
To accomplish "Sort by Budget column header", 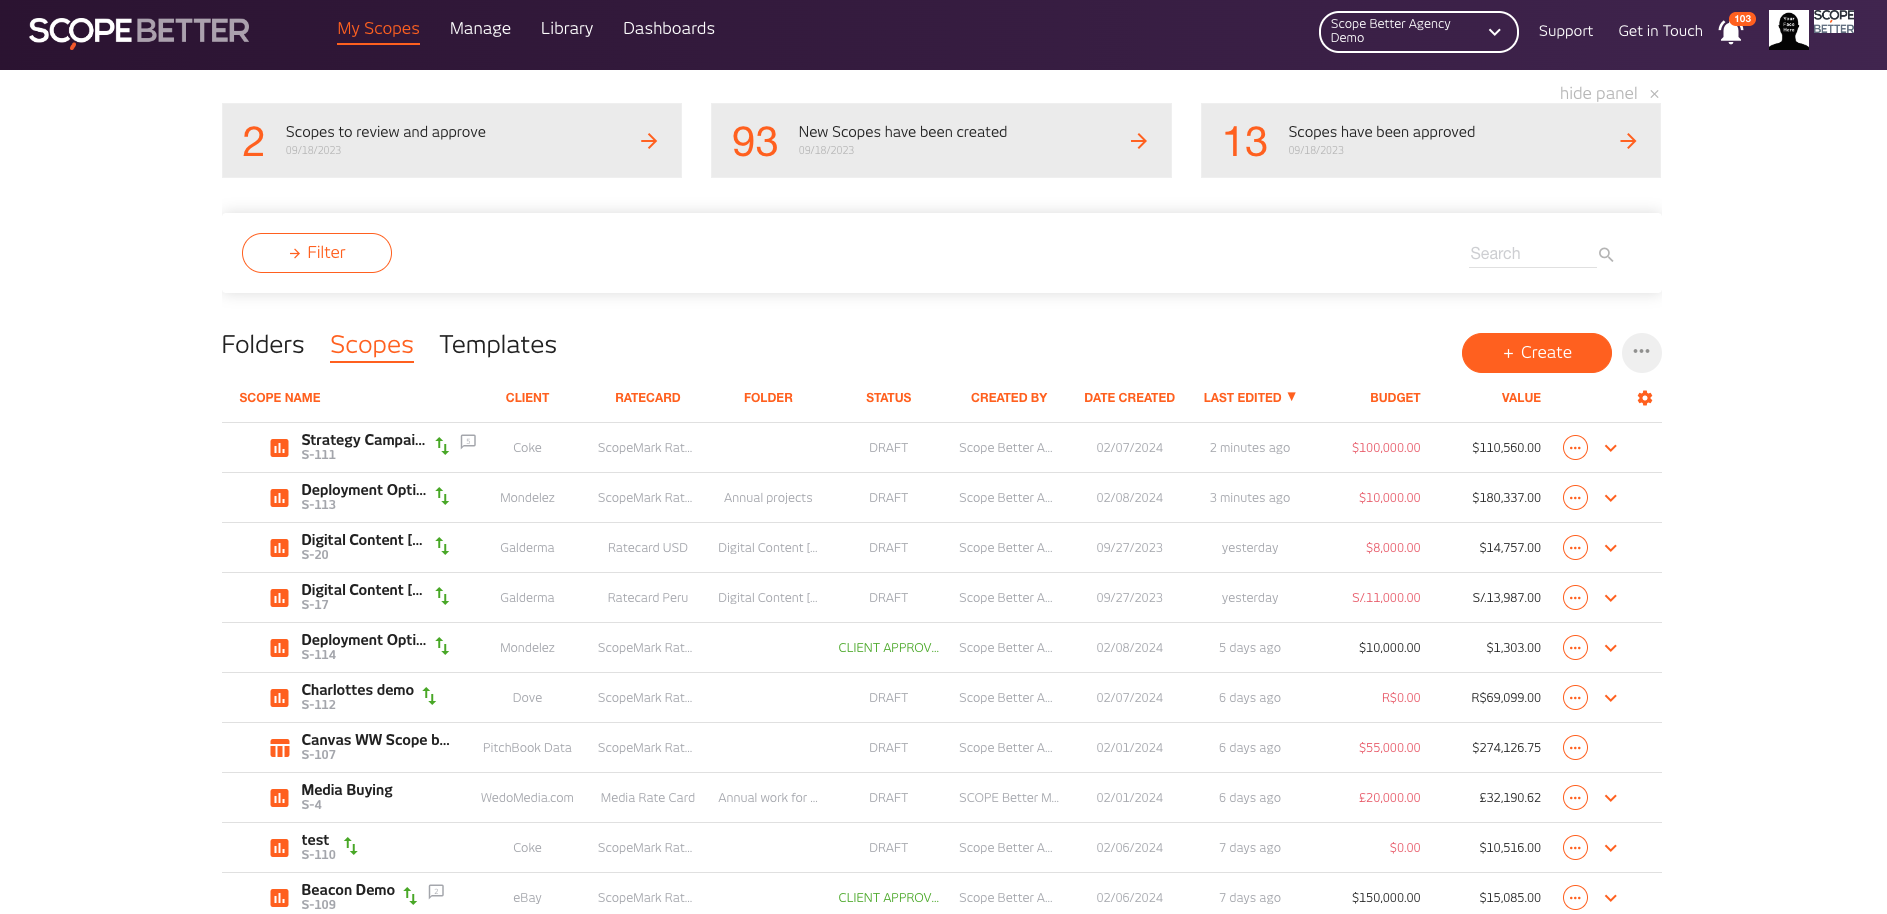I will 1395,398.
